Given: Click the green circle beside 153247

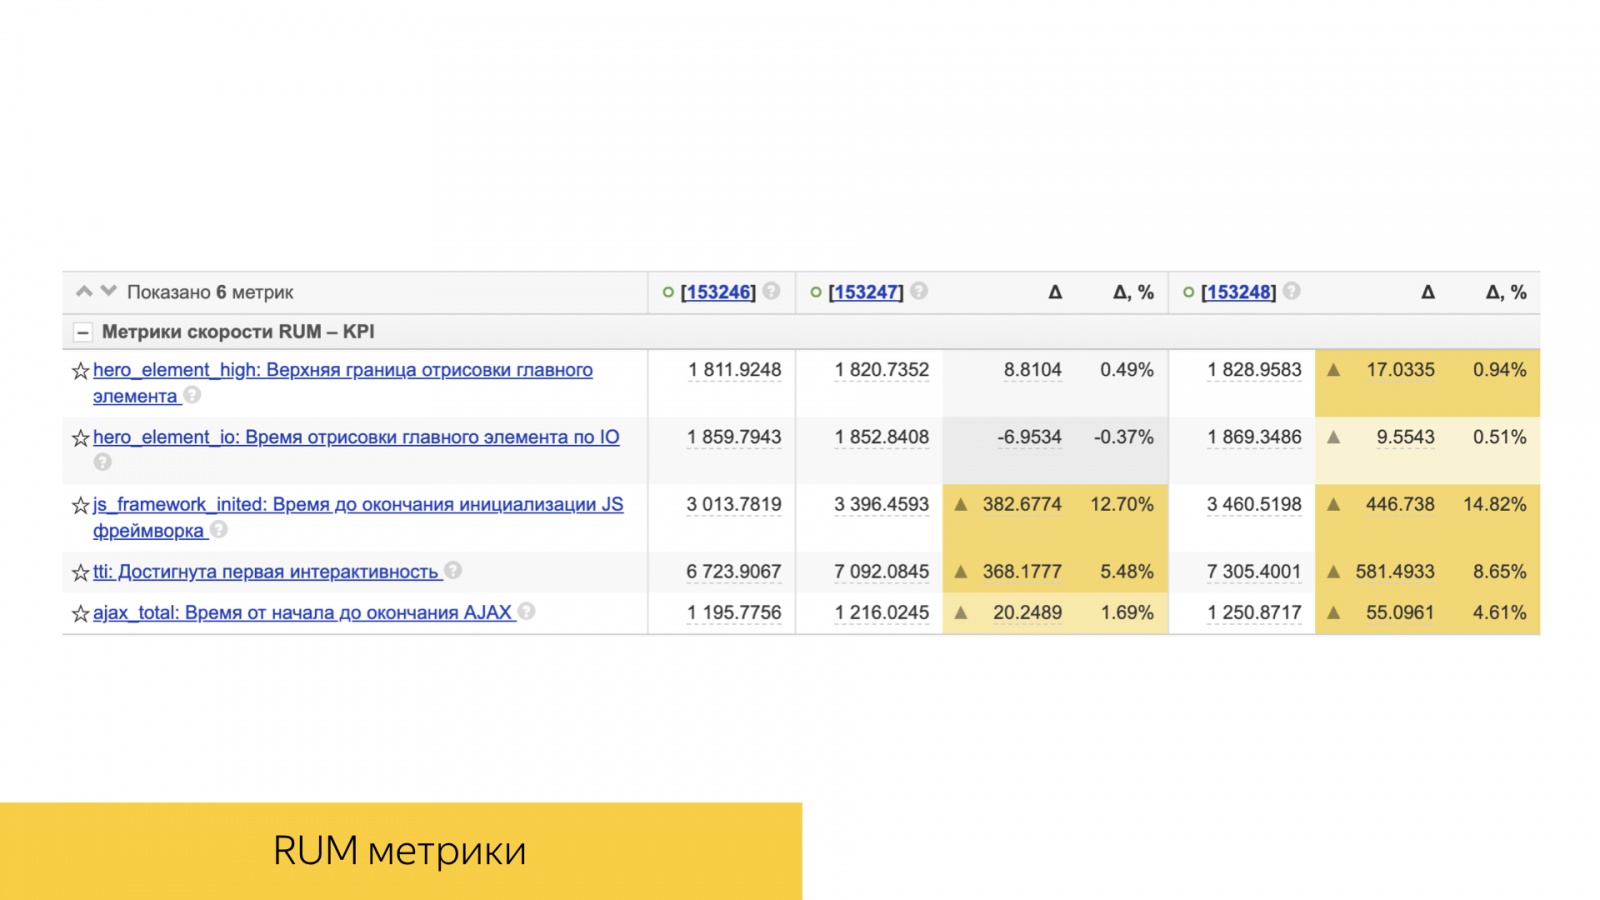Looking at the screenshot, I should point(814,292).
